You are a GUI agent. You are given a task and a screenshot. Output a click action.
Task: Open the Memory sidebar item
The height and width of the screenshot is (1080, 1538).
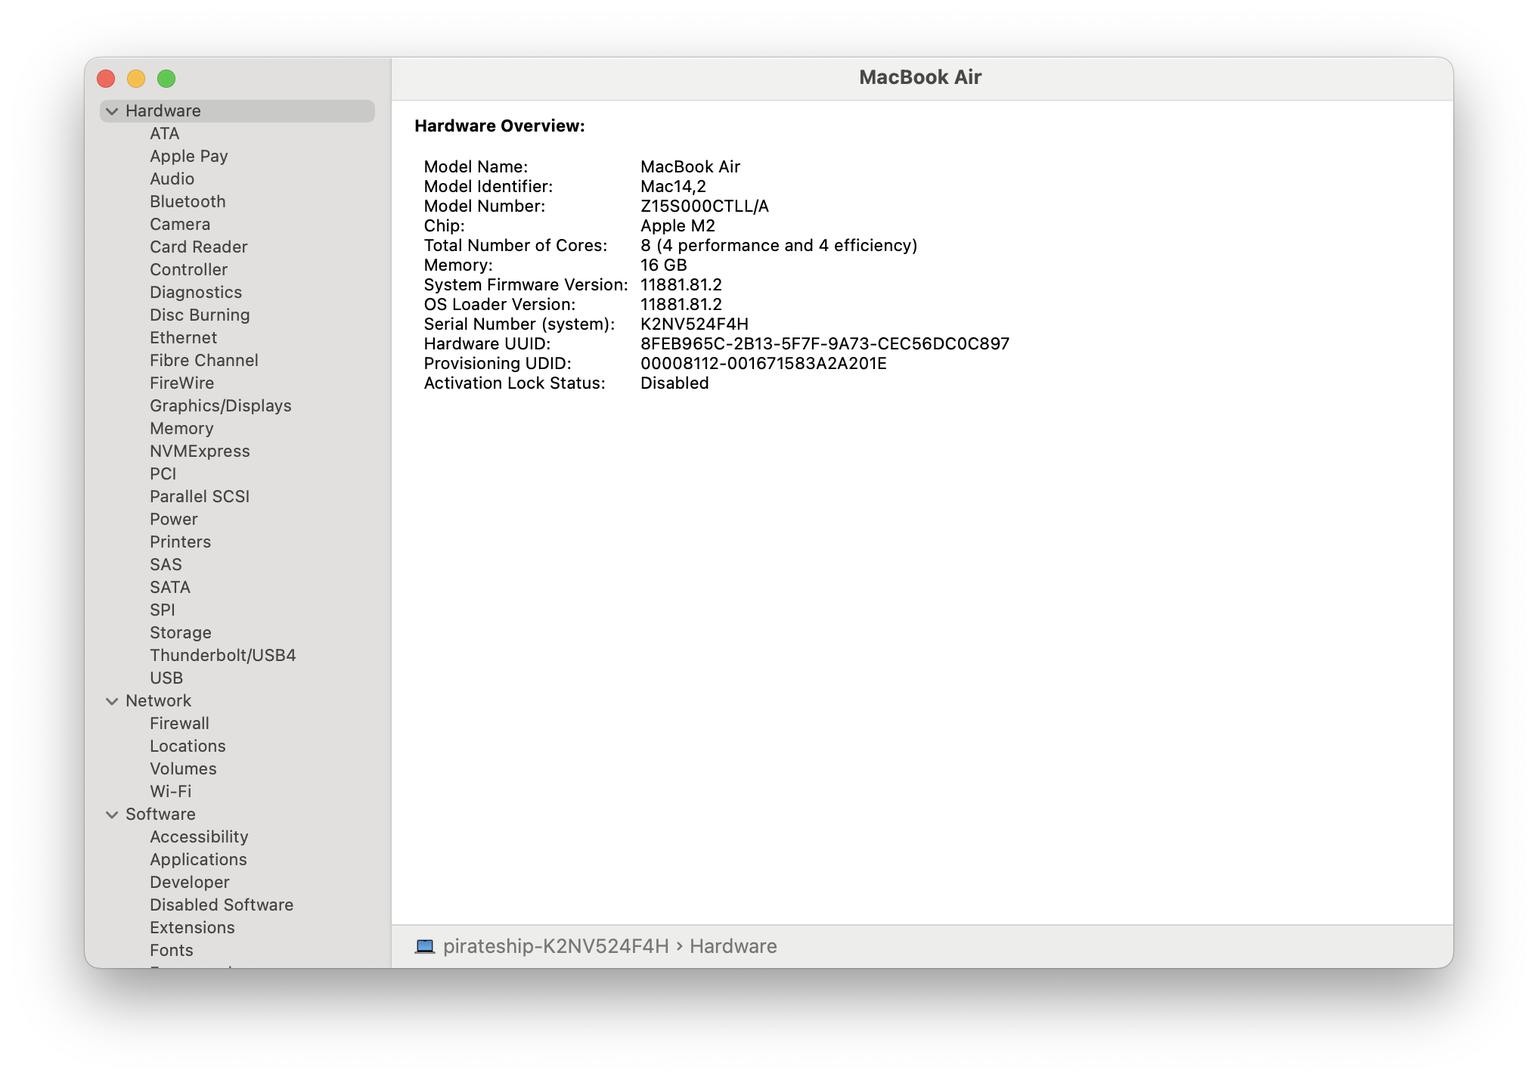click(x=182, y=428)
